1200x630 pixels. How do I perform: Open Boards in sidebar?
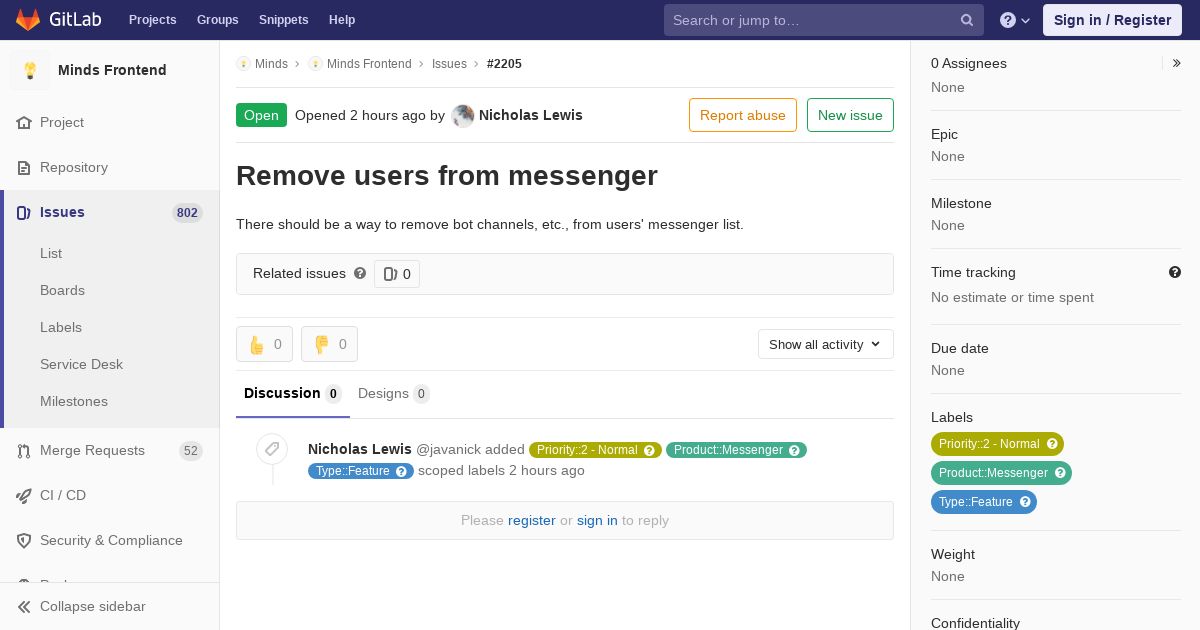coord(62,290)
